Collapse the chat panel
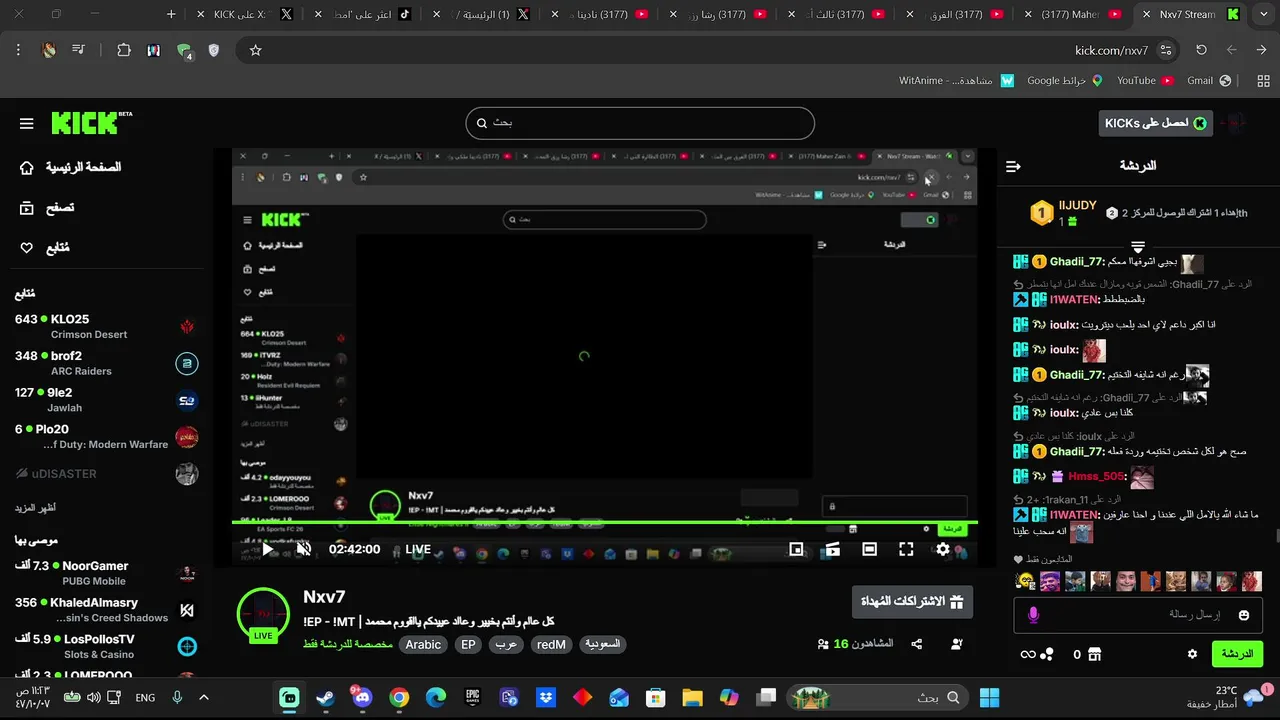This screenshot has width=1280, height=720. tap(1013, 167)
